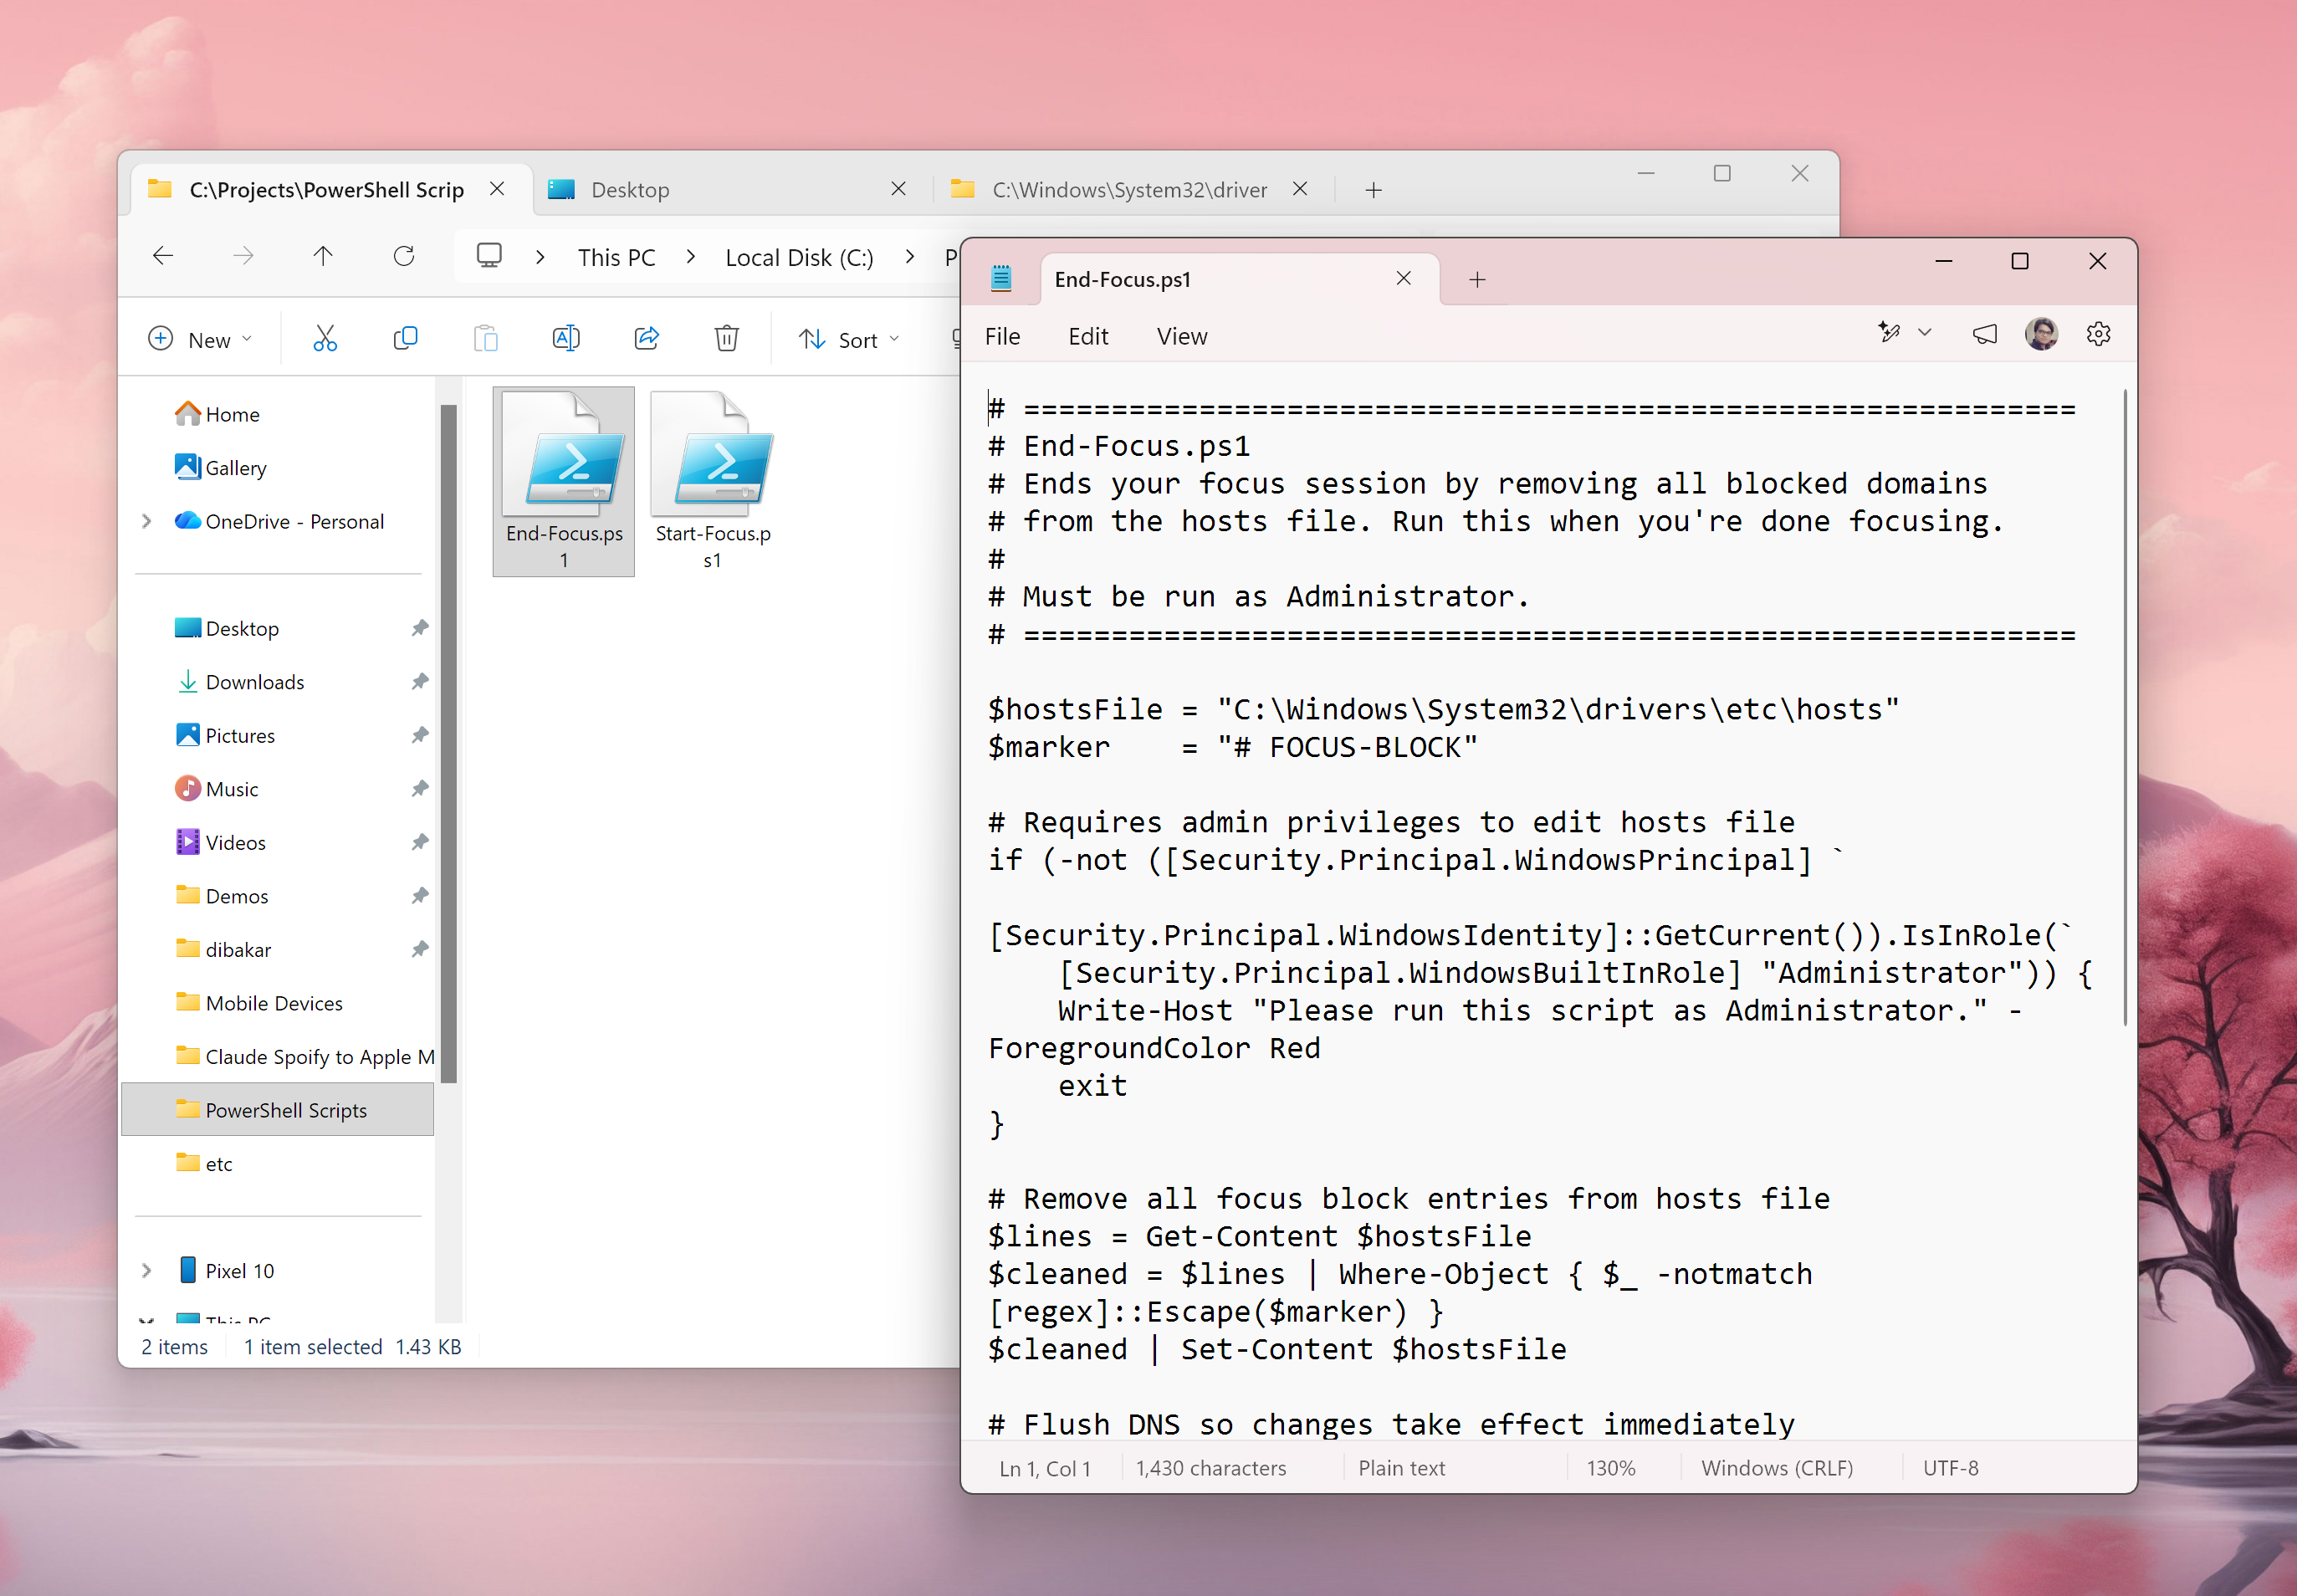Click the Cut scissors icon in File Explorer
2297x1596 pixels.
[325, 339]
